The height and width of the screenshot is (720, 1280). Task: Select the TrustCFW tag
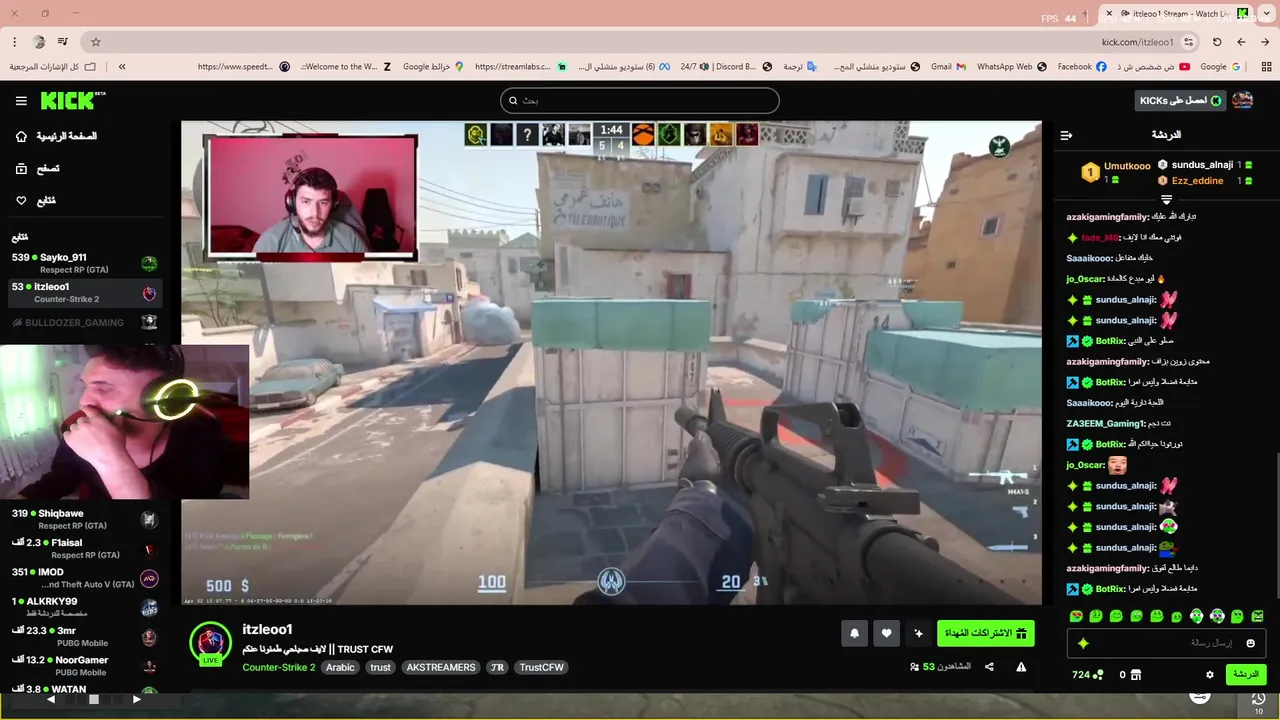541,667
